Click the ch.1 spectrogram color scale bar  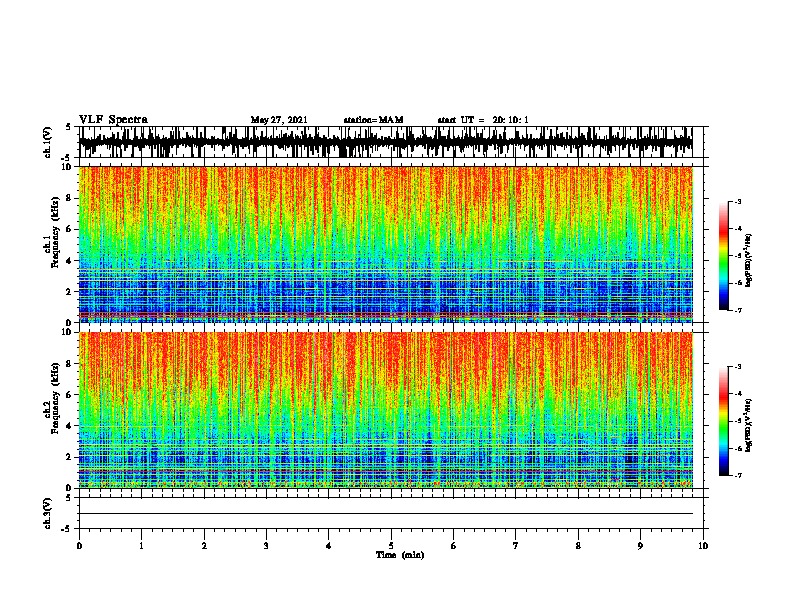[x=724, y=256]
